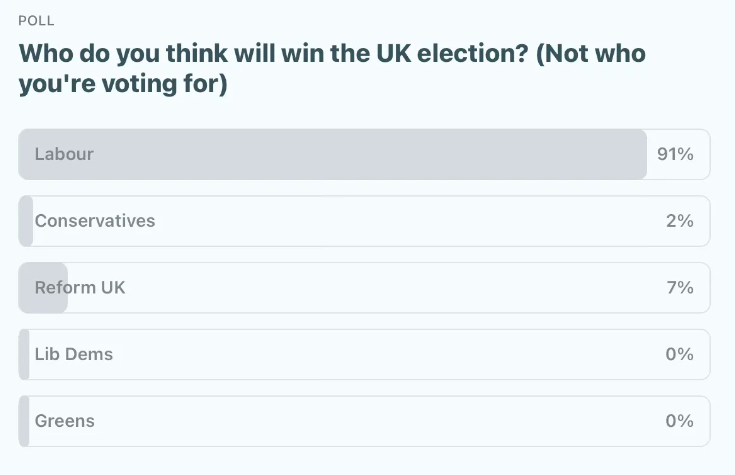Select the Conservatives poll option
The width and height of the screenshot is (735, 475).
point(364,221)
